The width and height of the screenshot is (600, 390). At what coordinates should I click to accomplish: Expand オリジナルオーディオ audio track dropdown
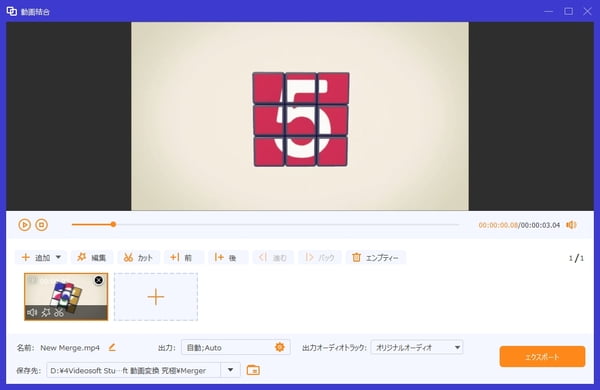pos(417,347)
